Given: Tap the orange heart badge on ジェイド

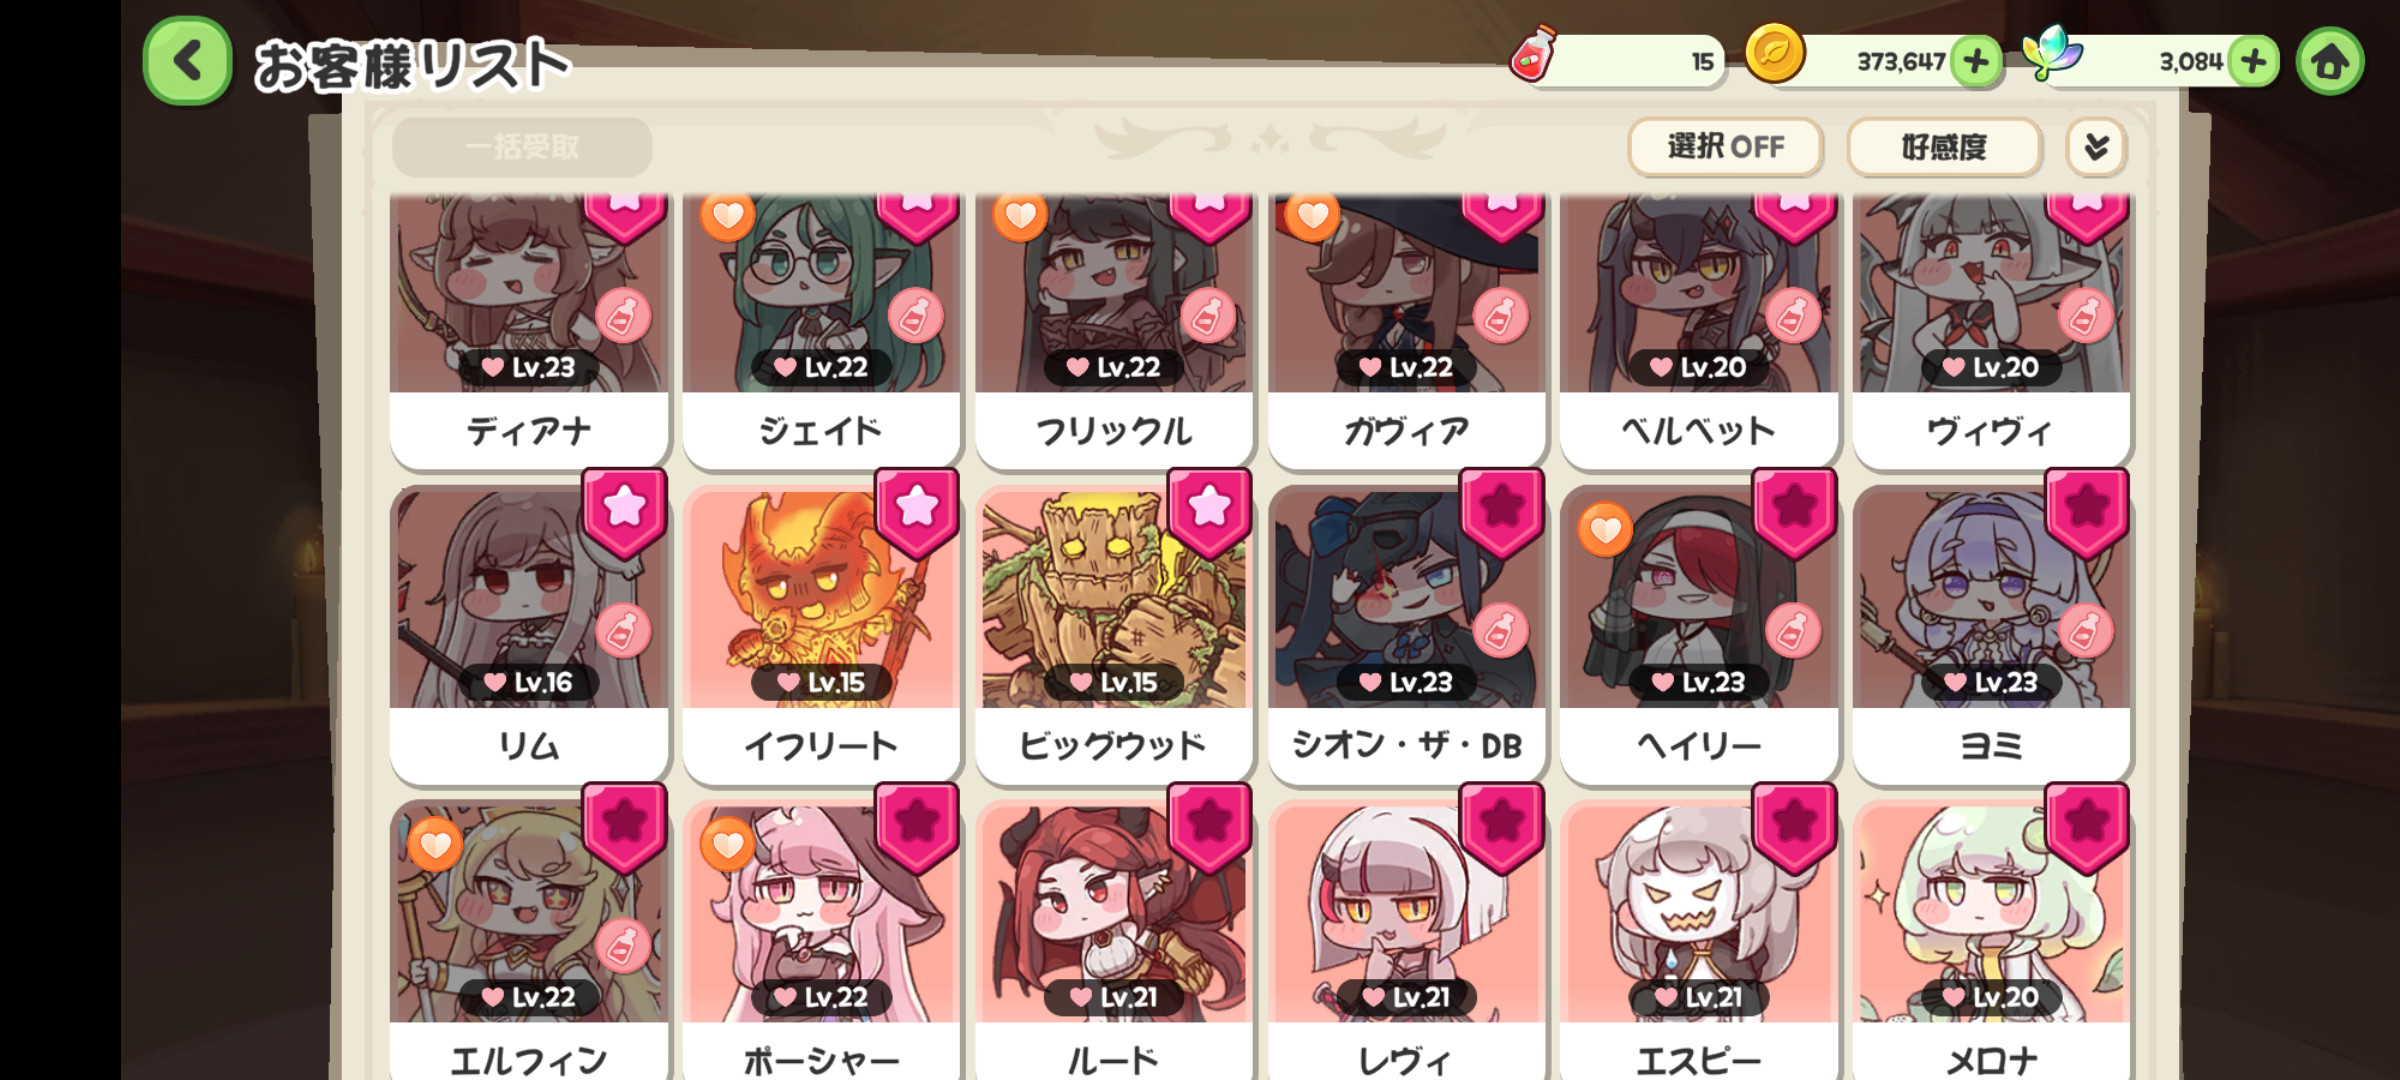Looking at the screenshot, I should 727,214.
